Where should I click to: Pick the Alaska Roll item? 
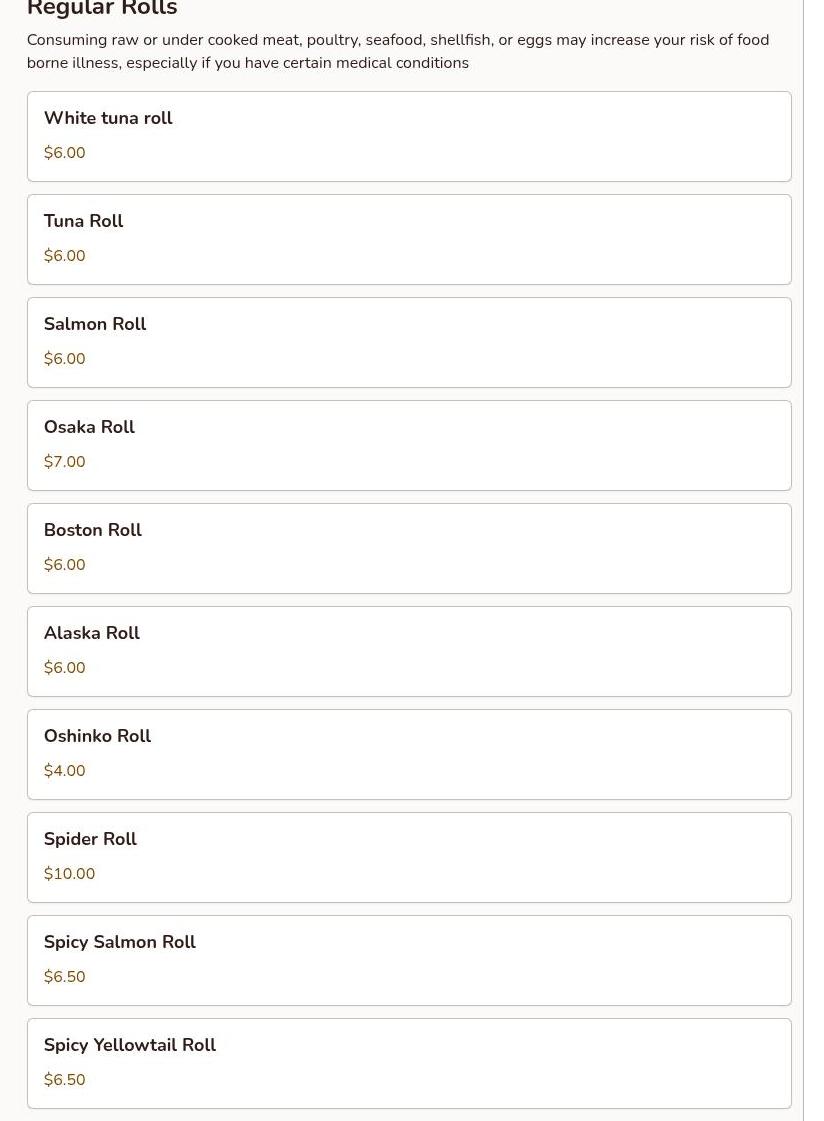click(x=409, y=651)
